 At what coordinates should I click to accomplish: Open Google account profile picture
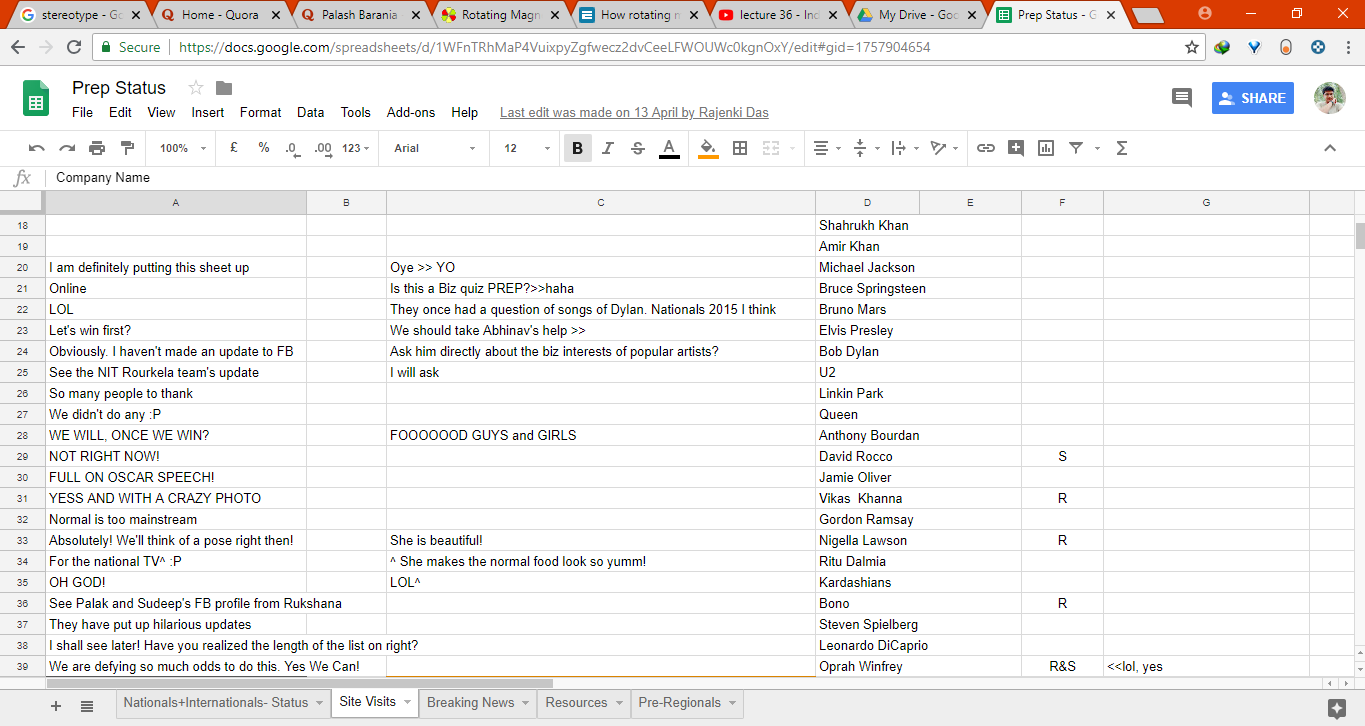point(1330,98)
